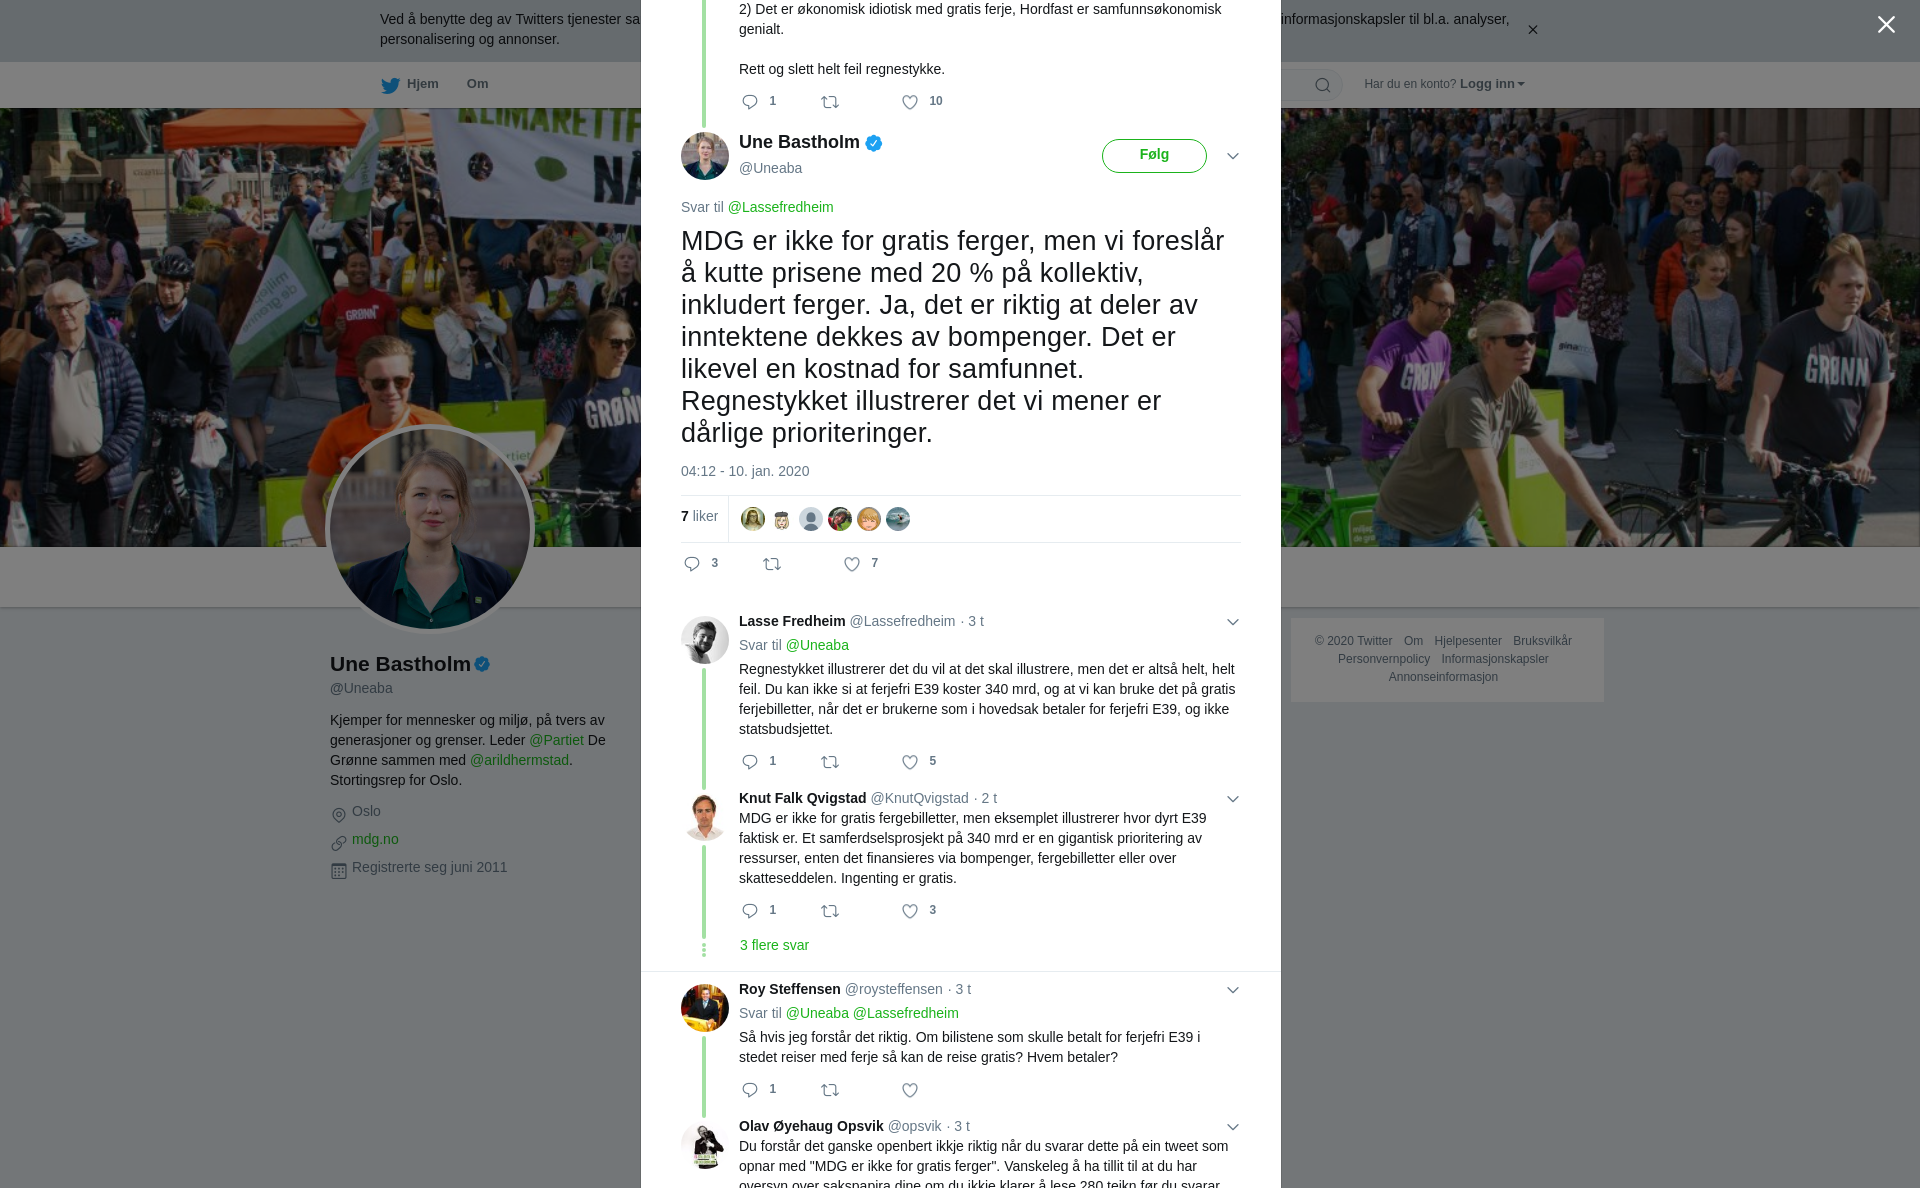Reply to Roy Steffensen's tweet
The height and width of the screenshot is (1188, 1920).
[x=750, y=1090]
